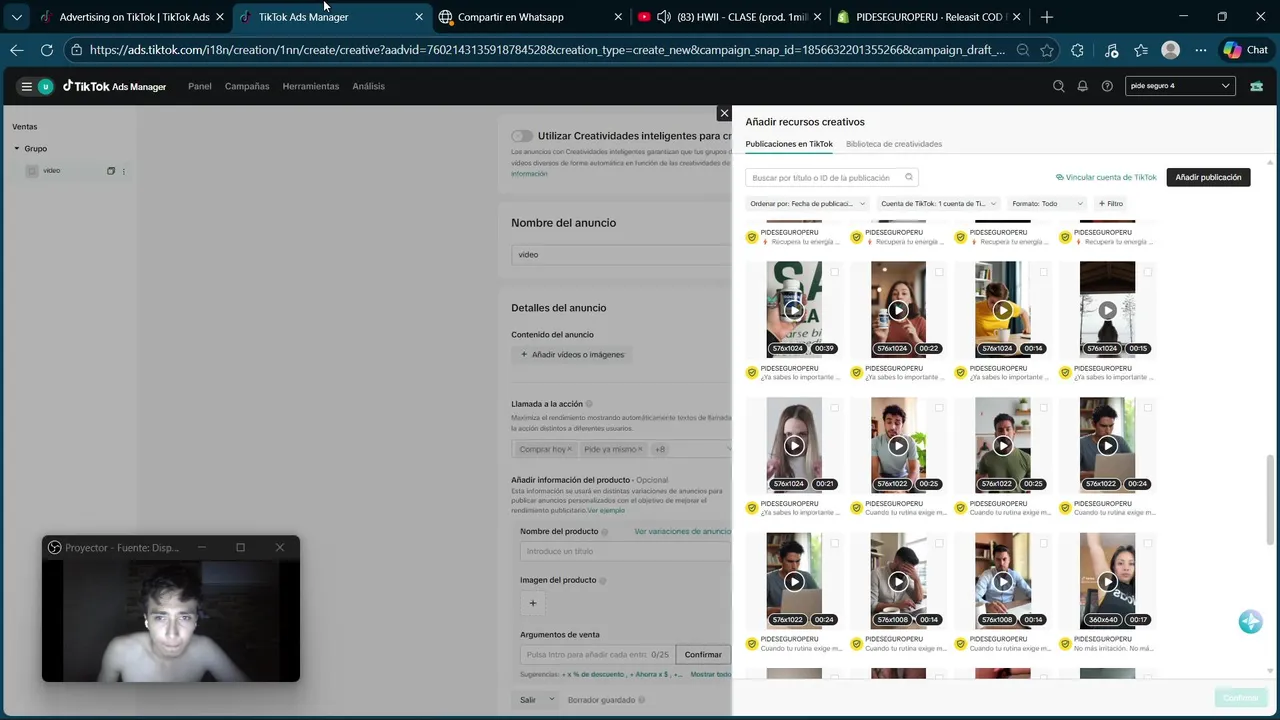Screen dimensions: 1280x720
Task: Play the 00:22 video preview
Action: tap(898, 310)
